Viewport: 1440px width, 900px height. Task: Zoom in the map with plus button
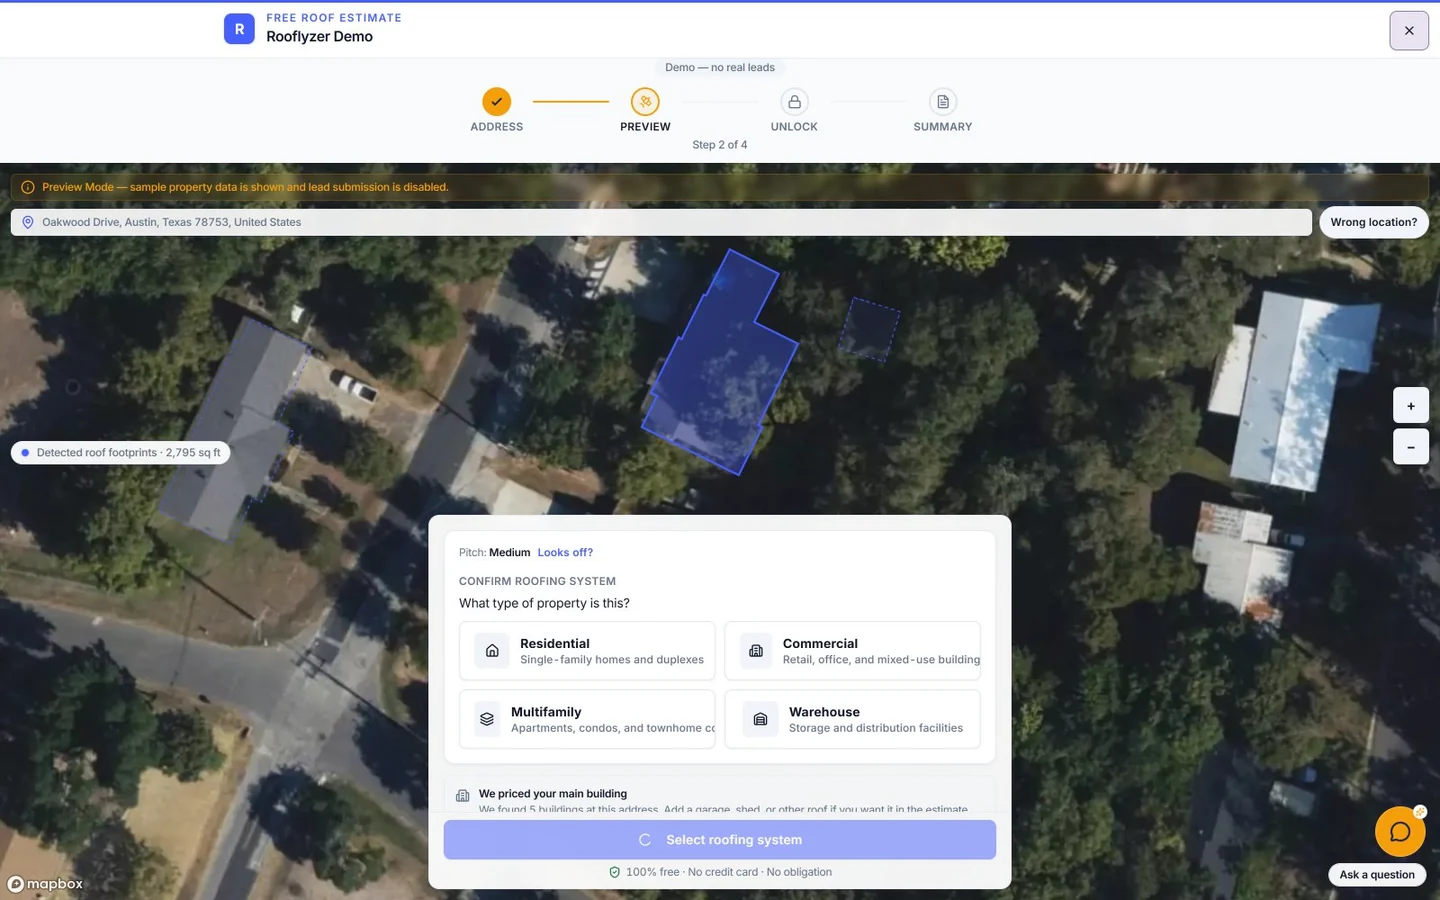pos(1411,406)
